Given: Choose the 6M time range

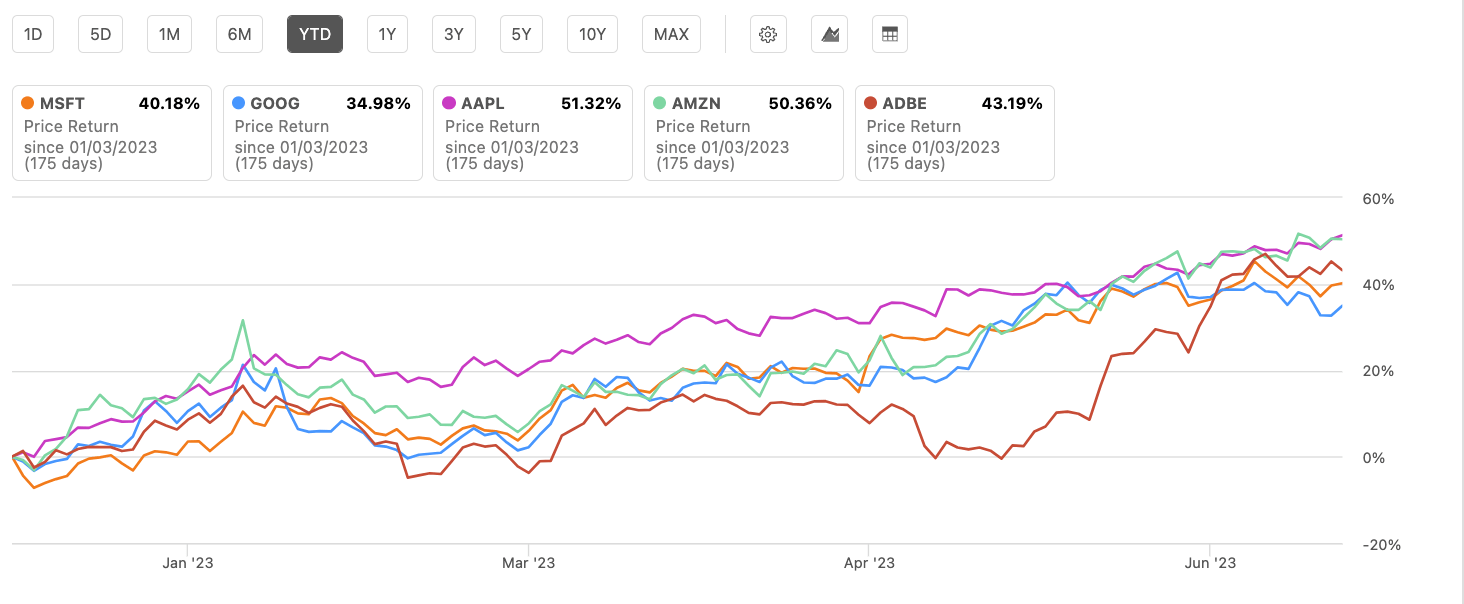Looking at the screenshot, I should [239, 34].
